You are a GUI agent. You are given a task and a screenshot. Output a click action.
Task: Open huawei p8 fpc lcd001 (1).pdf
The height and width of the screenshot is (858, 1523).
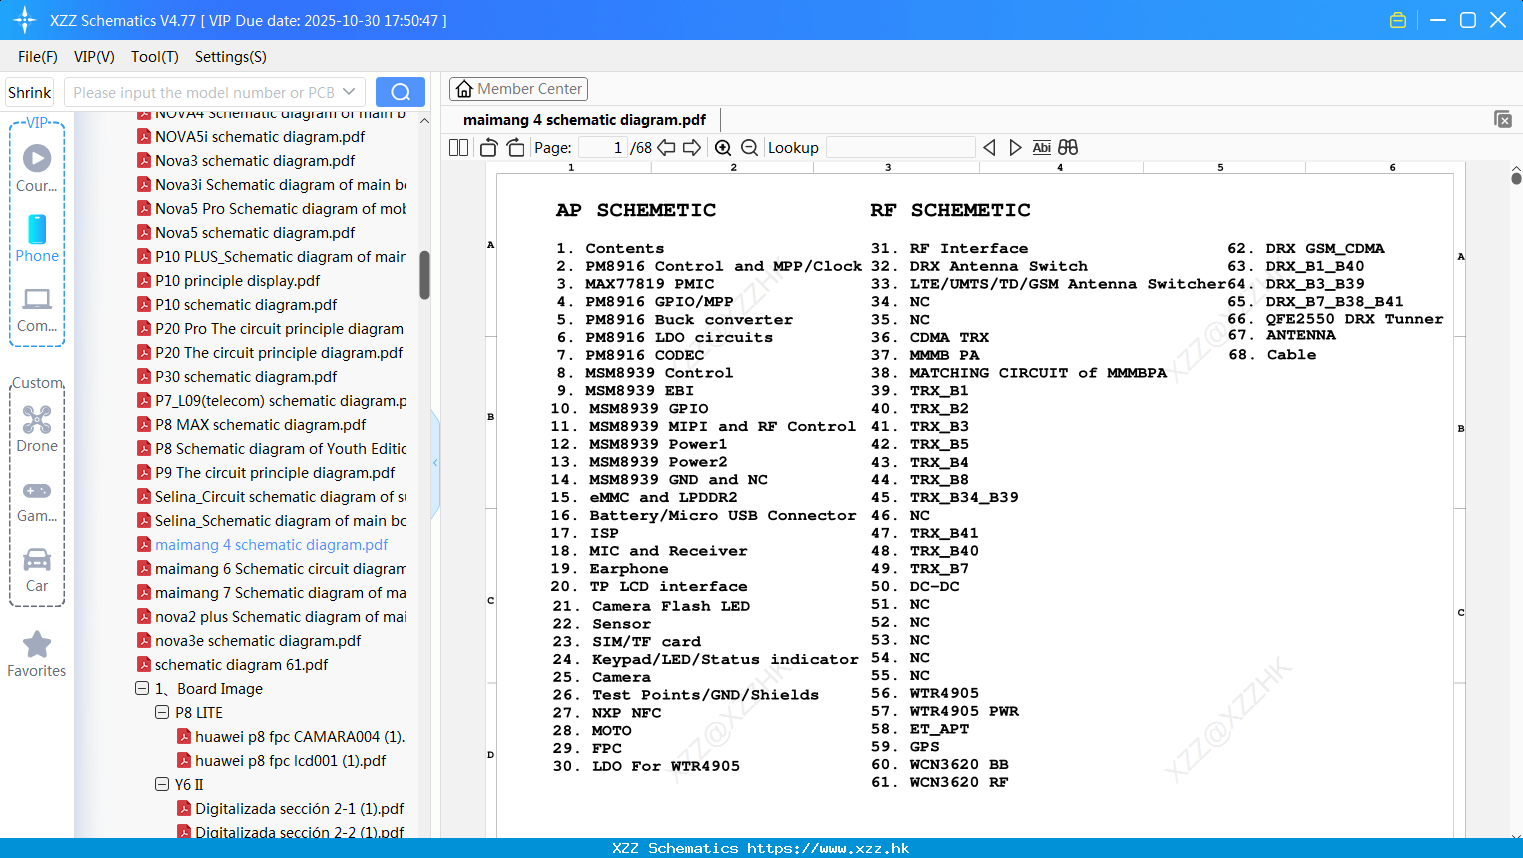[x=290, y=760]
